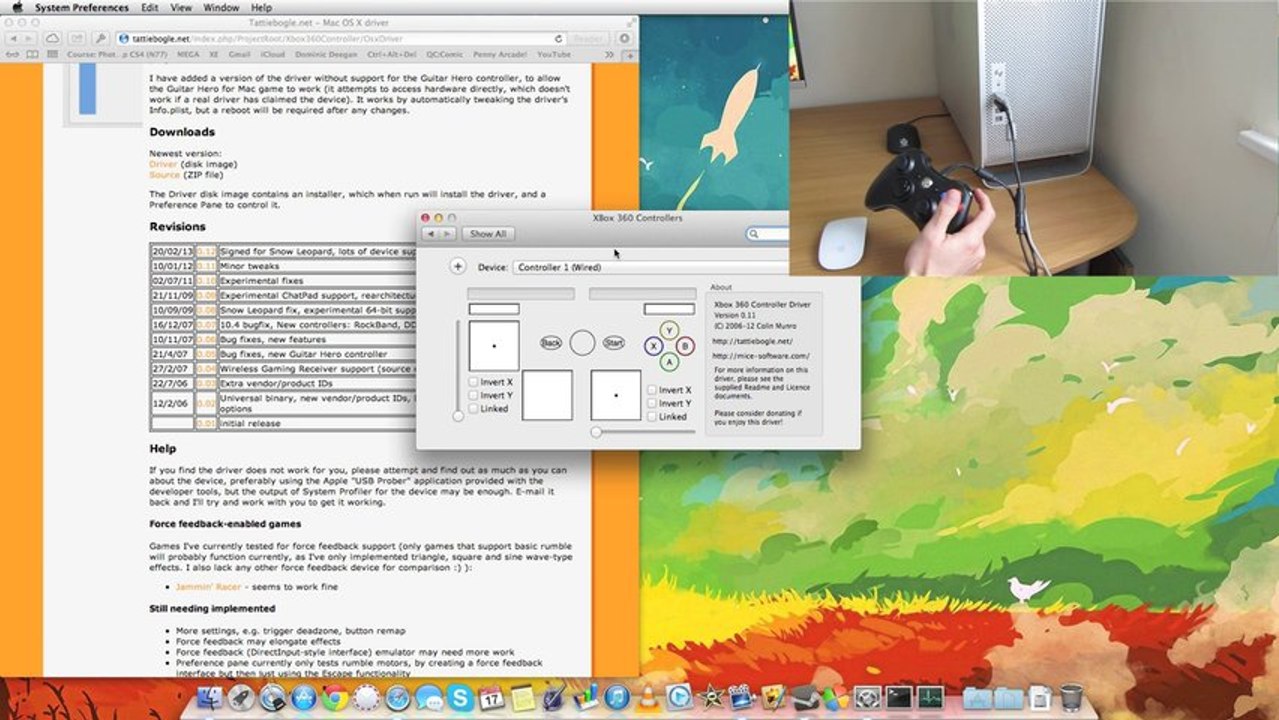Click the plus button beside Device
This screenshot has width=1279, height=720.
[457, 267]
